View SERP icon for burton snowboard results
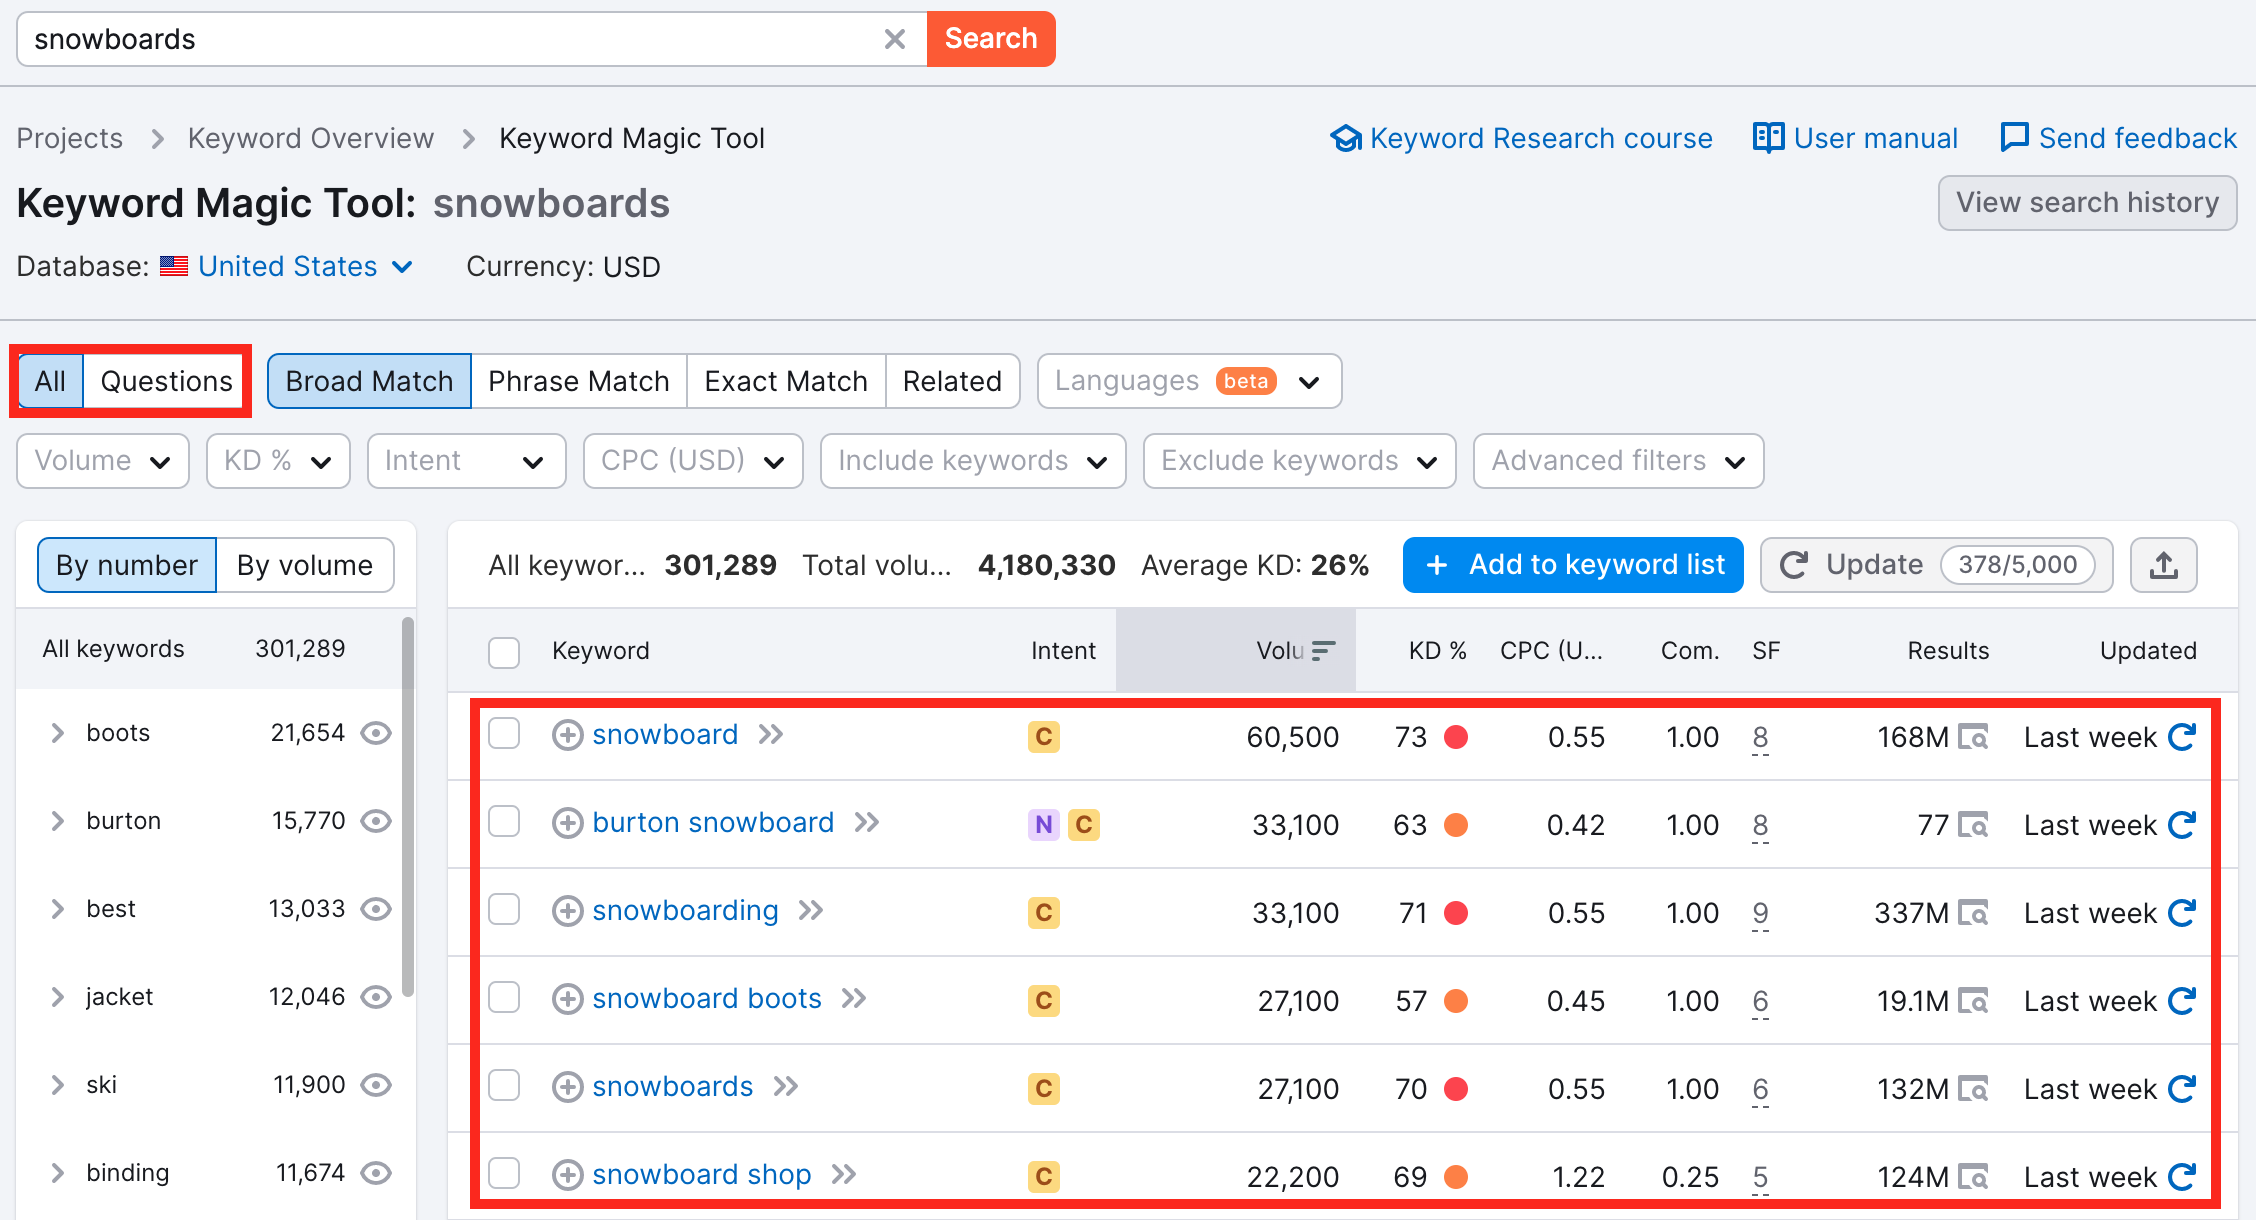The height and width of the screenshot is (1220, 2256). tap(1973, 825)
